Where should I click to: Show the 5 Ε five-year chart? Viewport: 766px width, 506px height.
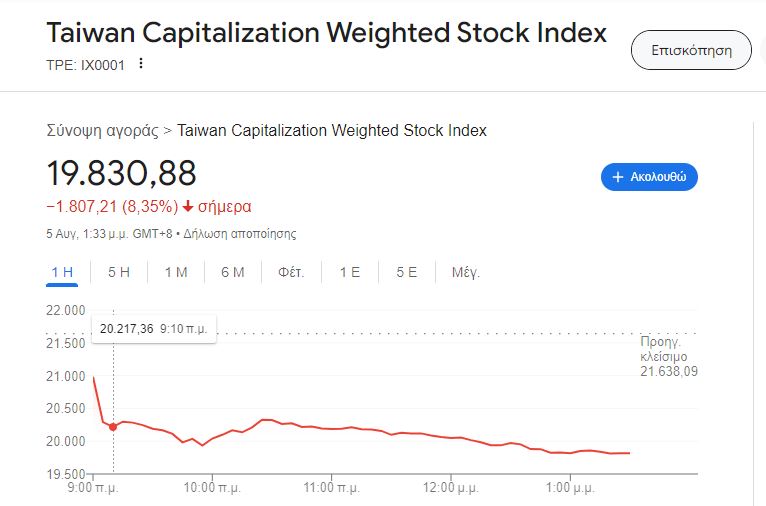[x=406, y=272]
